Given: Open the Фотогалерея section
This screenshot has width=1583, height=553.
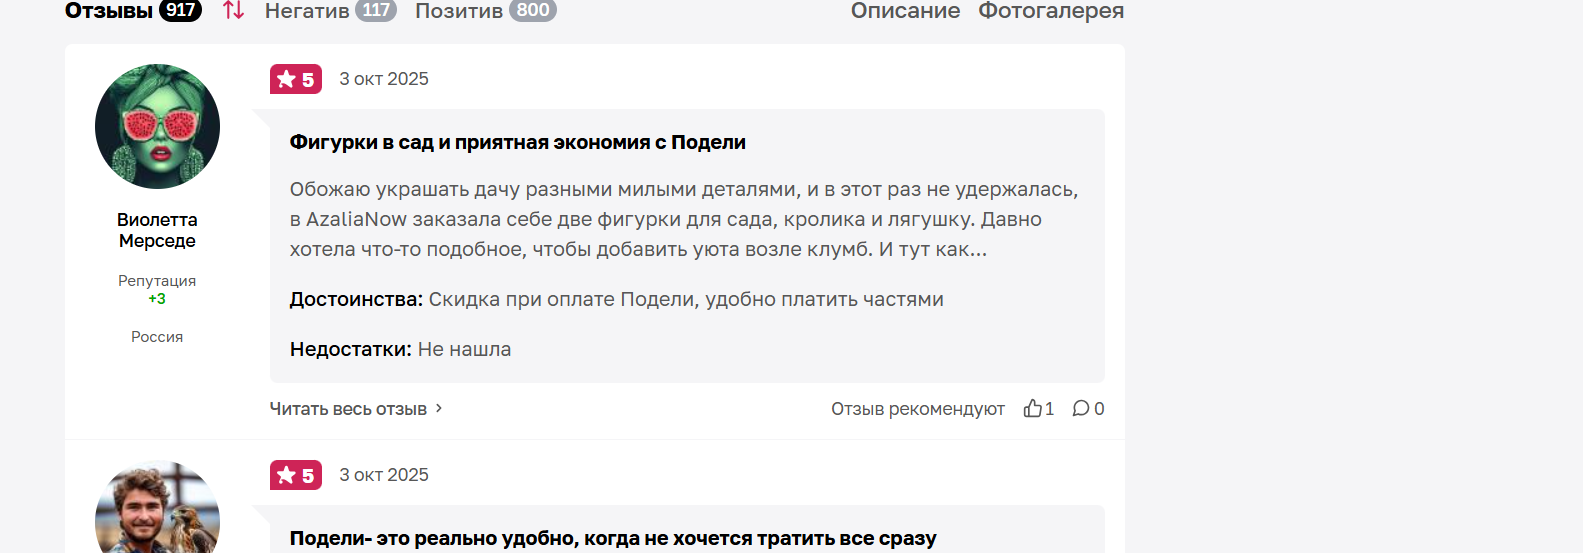Looking at the screenshot, I should click(1051, 10).
